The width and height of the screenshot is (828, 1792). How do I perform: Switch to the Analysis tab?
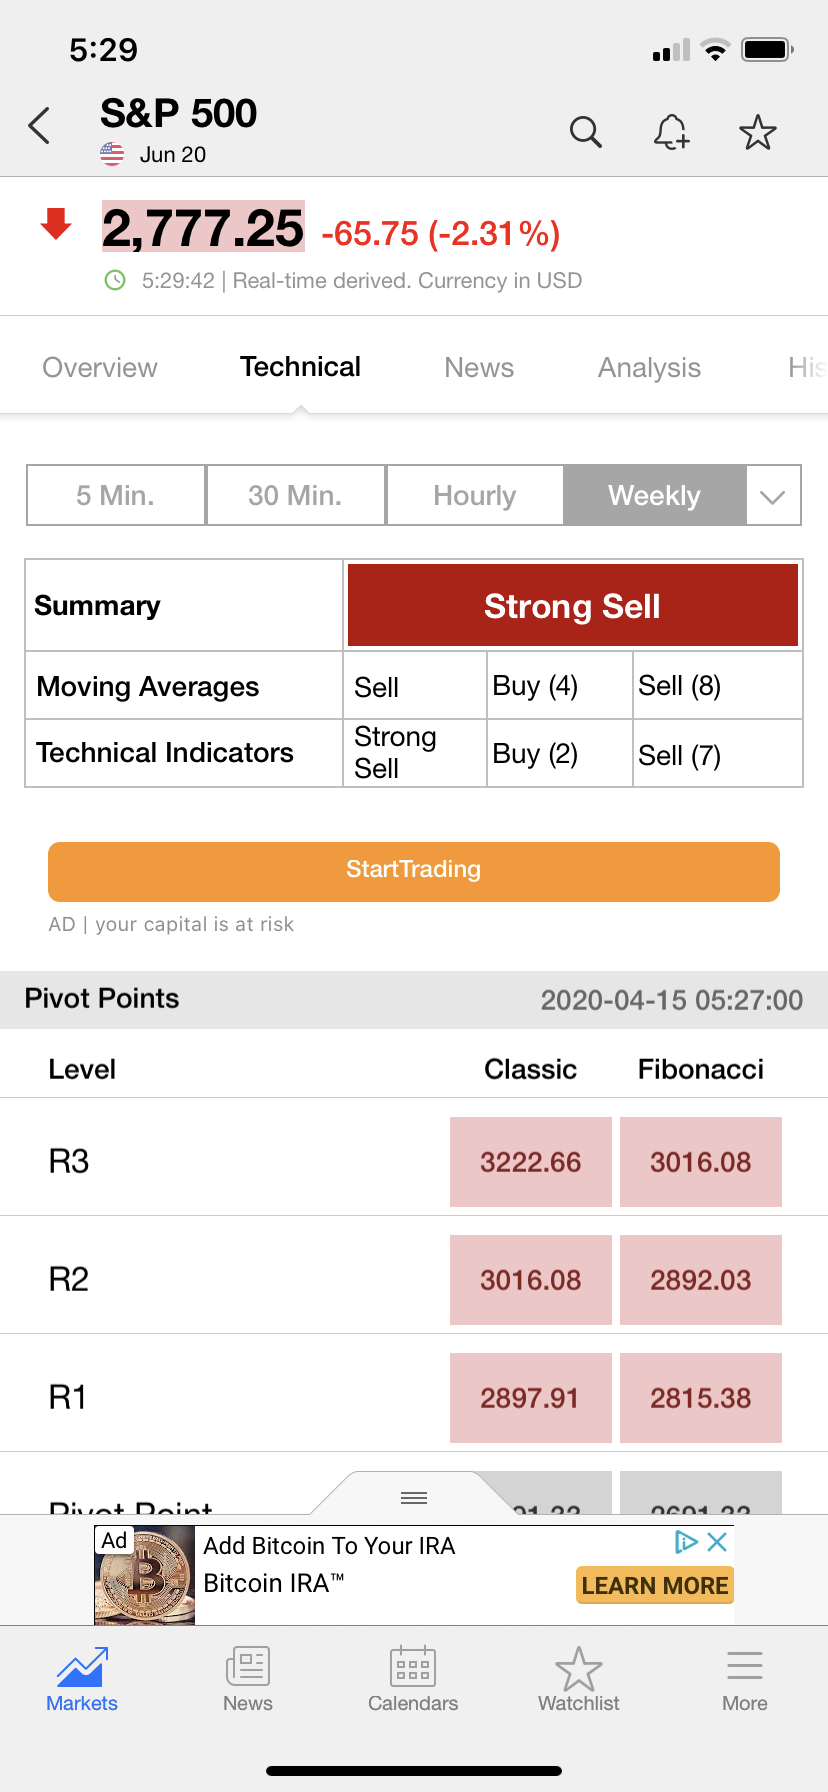[649, 368]
